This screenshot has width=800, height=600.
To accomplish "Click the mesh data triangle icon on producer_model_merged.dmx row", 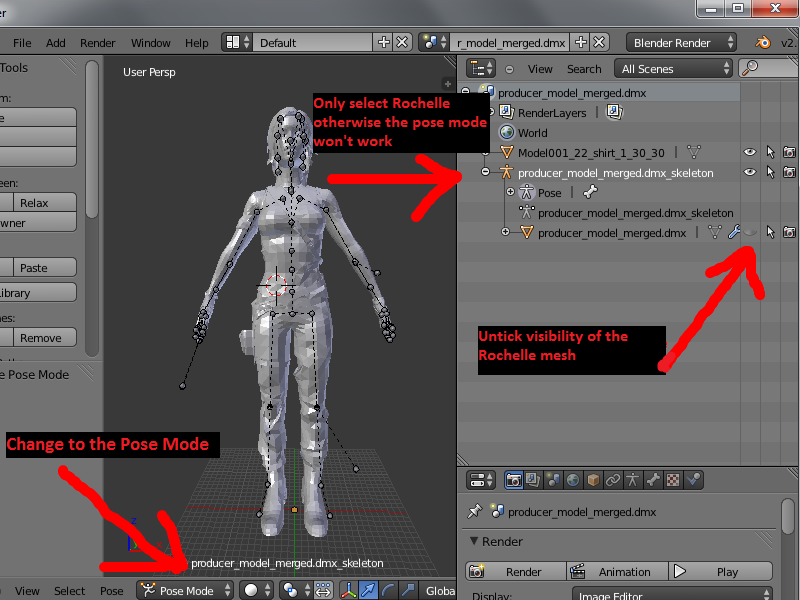I will click(715, 233).
